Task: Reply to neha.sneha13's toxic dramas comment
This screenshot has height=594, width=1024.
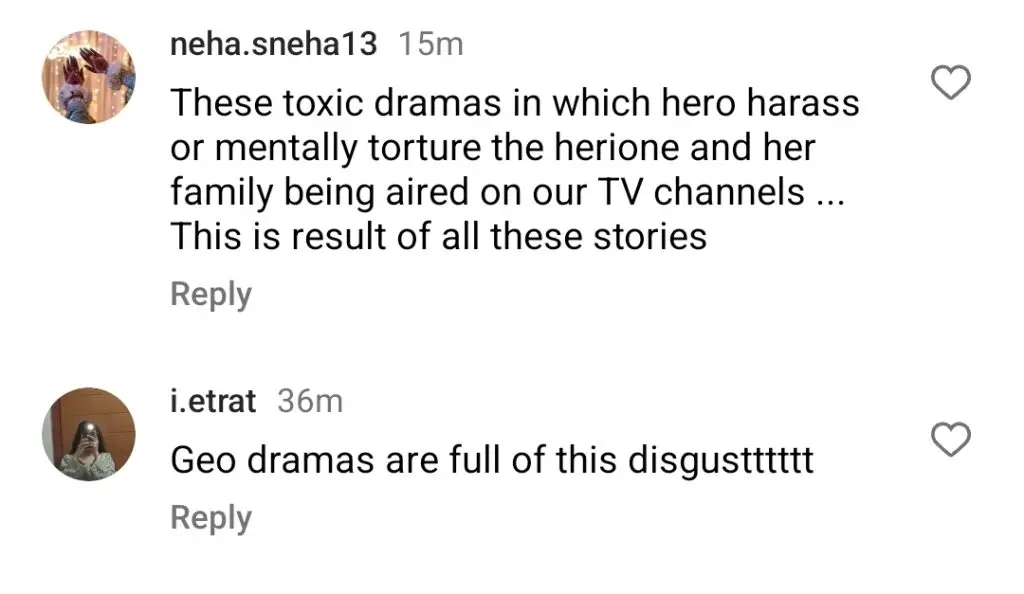Action: pos(211,294)
